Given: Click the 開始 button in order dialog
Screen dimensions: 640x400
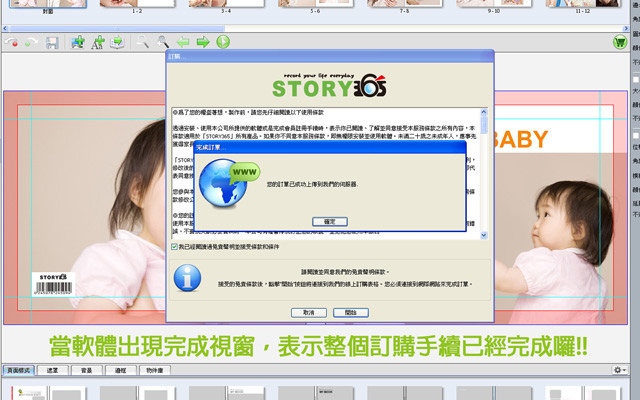Looking at the screenshot, I should click(x=349, y=312).
